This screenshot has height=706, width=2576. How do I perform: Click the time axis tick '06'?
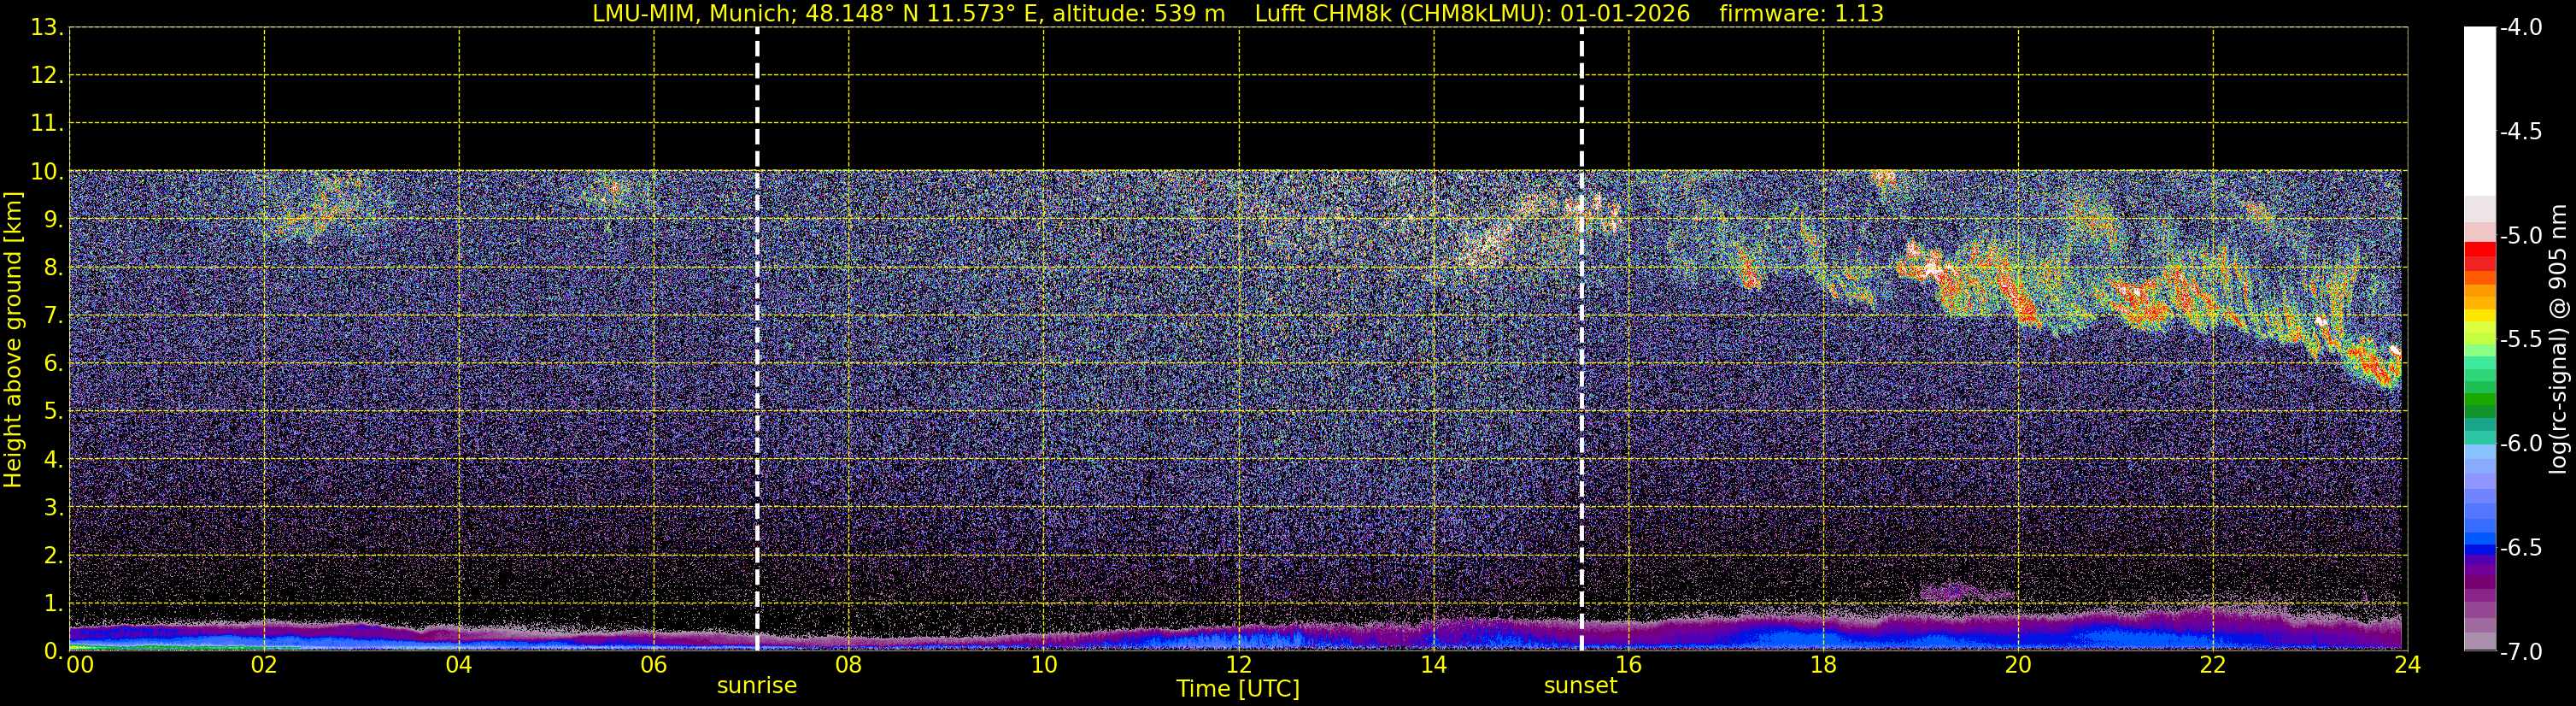(x=654, y=665)
